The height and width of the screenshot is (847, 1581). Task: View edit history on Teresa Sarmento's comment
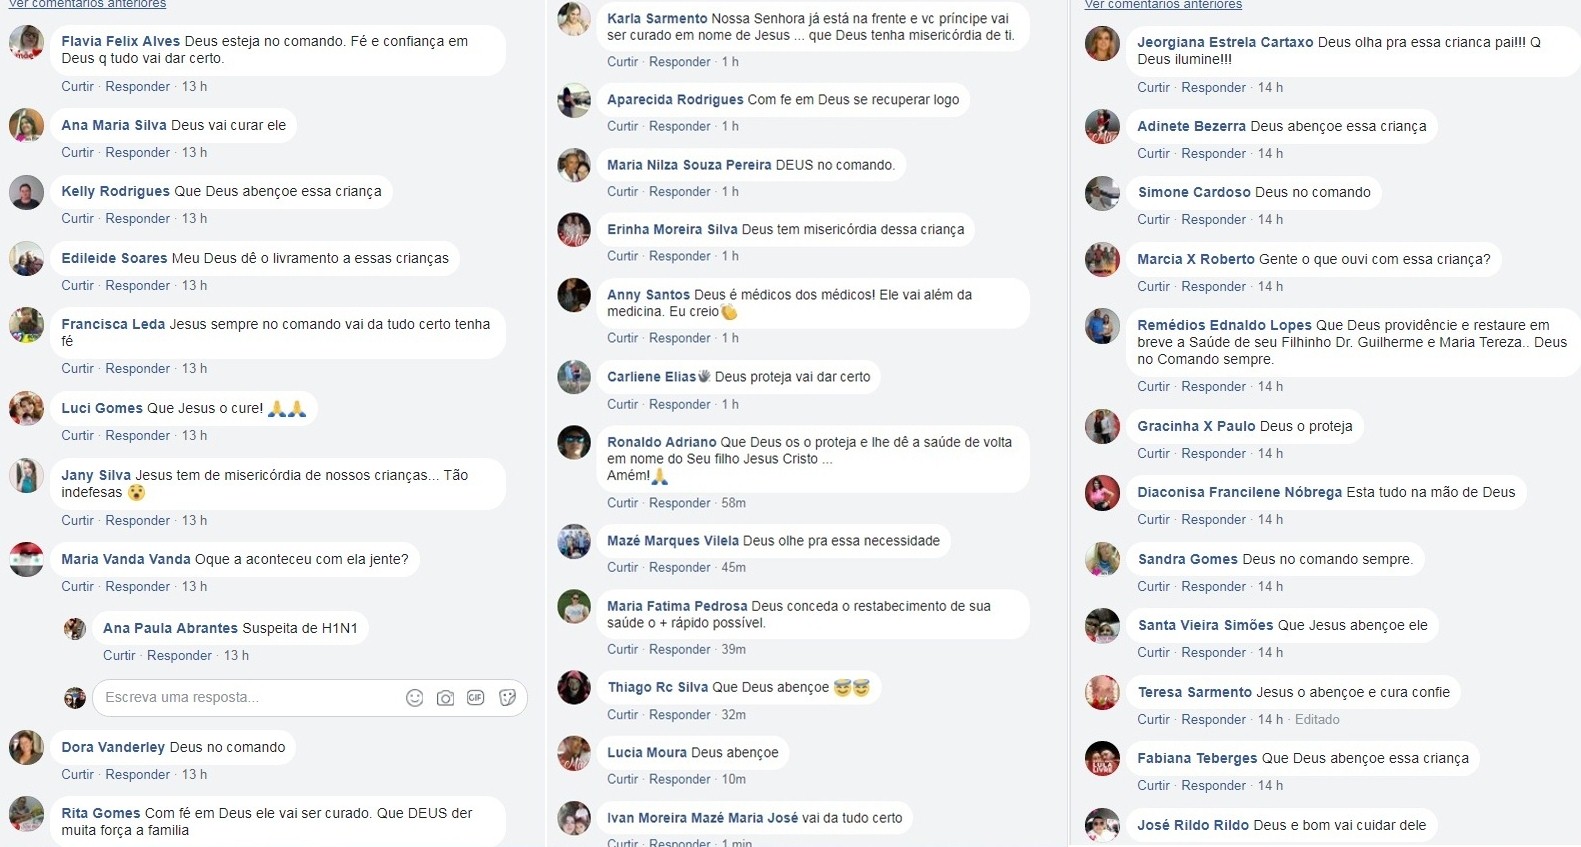[x=1317, y=720]
